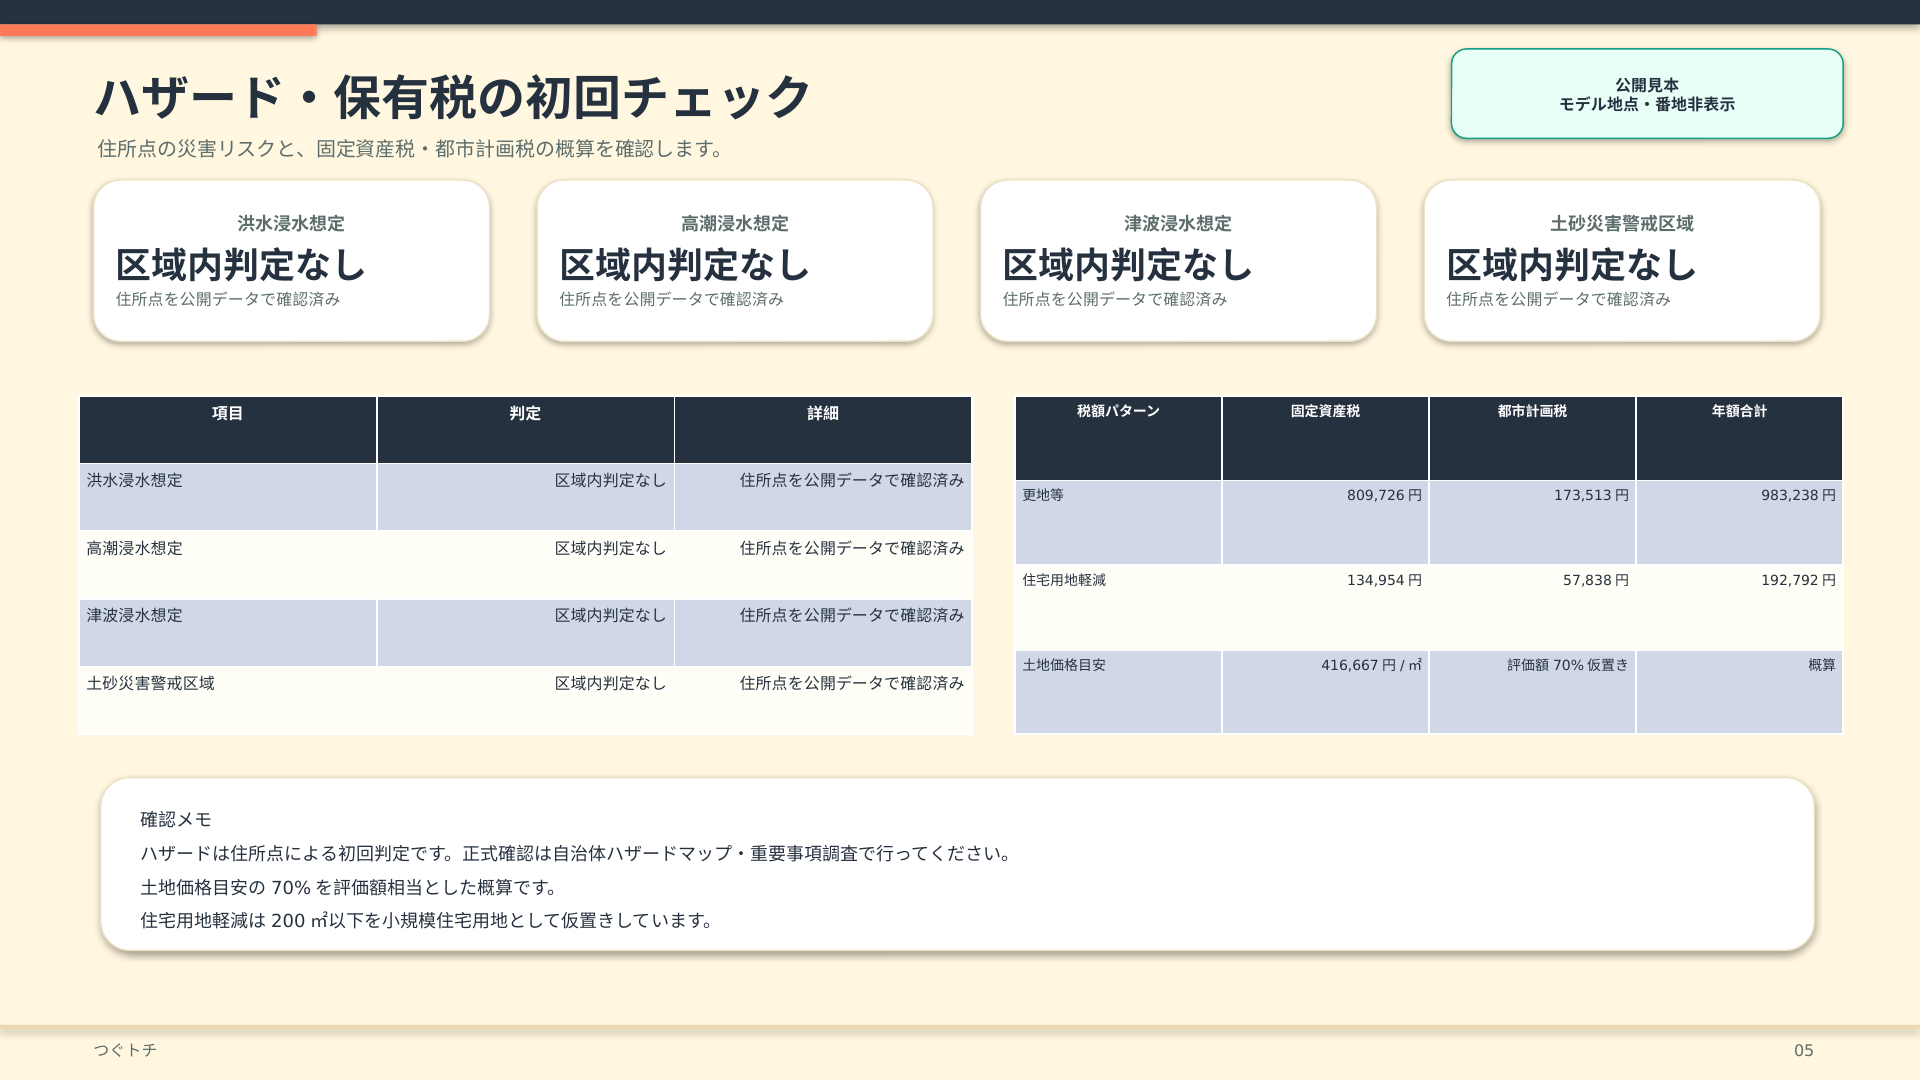Click the 評価額 70% 仮置き cell

point(1532,692)
